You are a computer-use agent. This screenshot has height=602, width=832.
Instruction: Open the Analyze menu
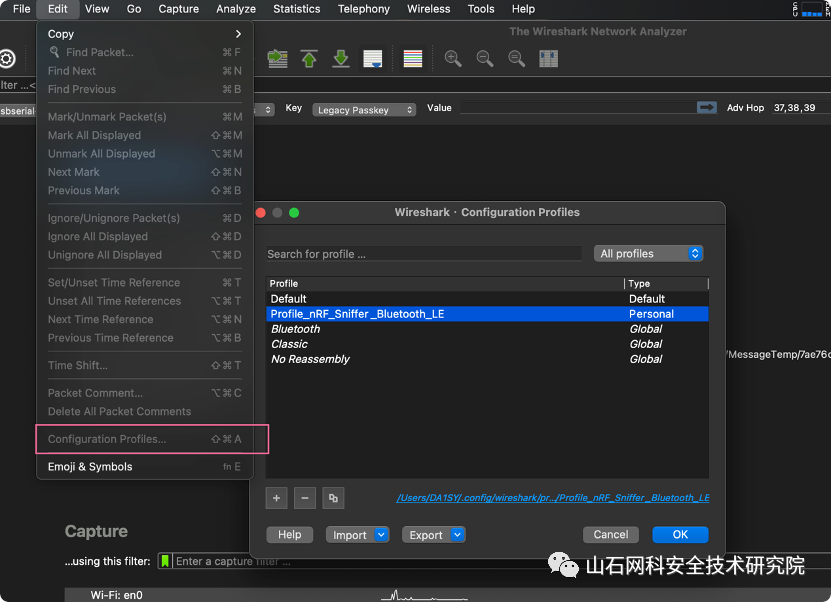tap(236, 9)
